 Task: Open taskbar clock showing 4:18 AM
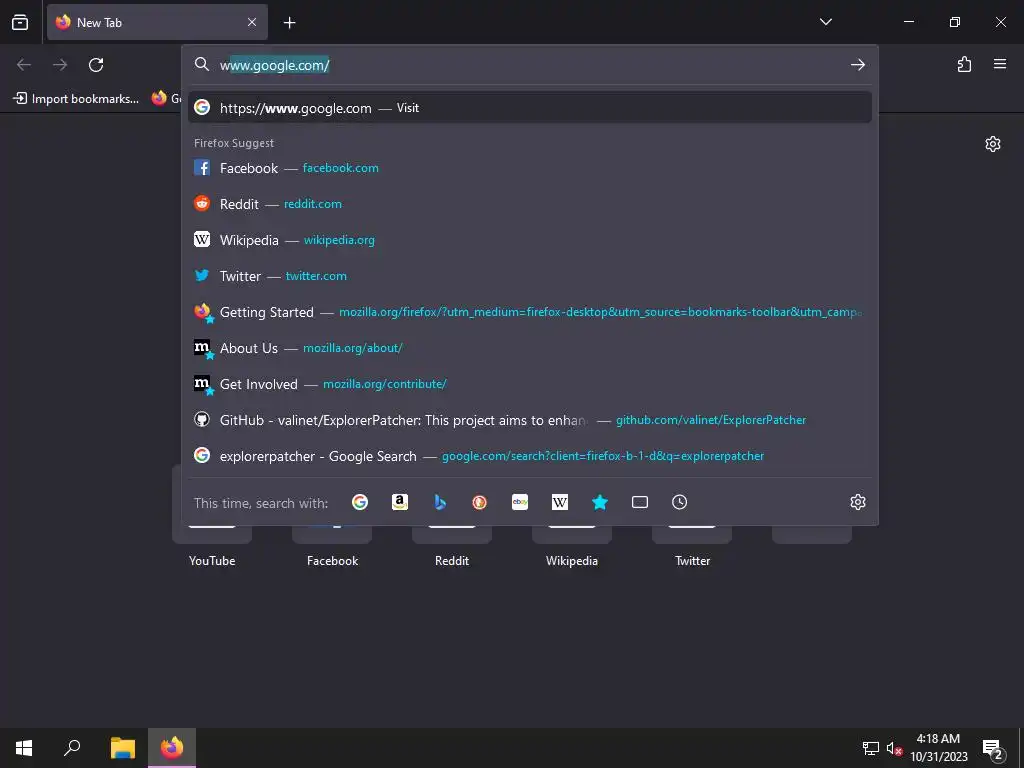click(x=938, y=748)
